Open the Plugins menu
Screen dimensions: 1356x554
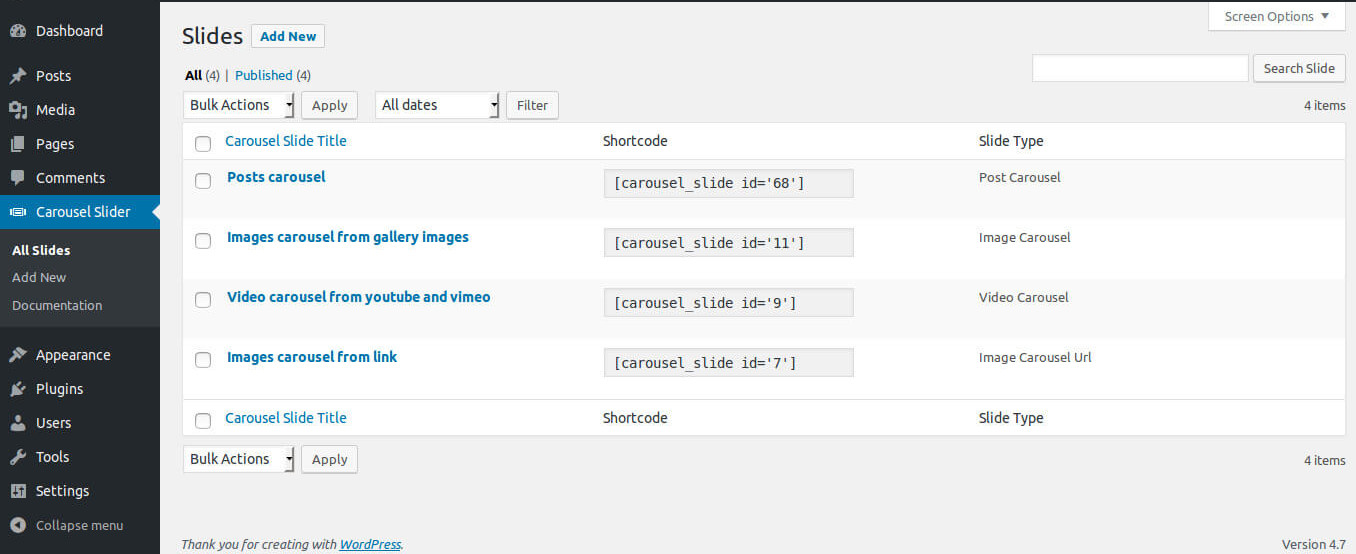tap(80, 389)
